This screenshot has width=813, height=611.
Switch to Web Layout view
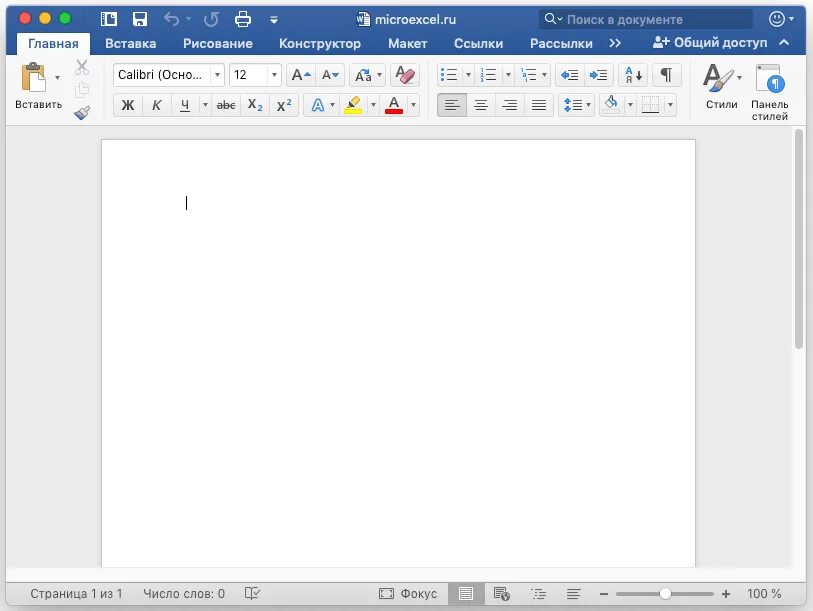[x=501, y=593]
